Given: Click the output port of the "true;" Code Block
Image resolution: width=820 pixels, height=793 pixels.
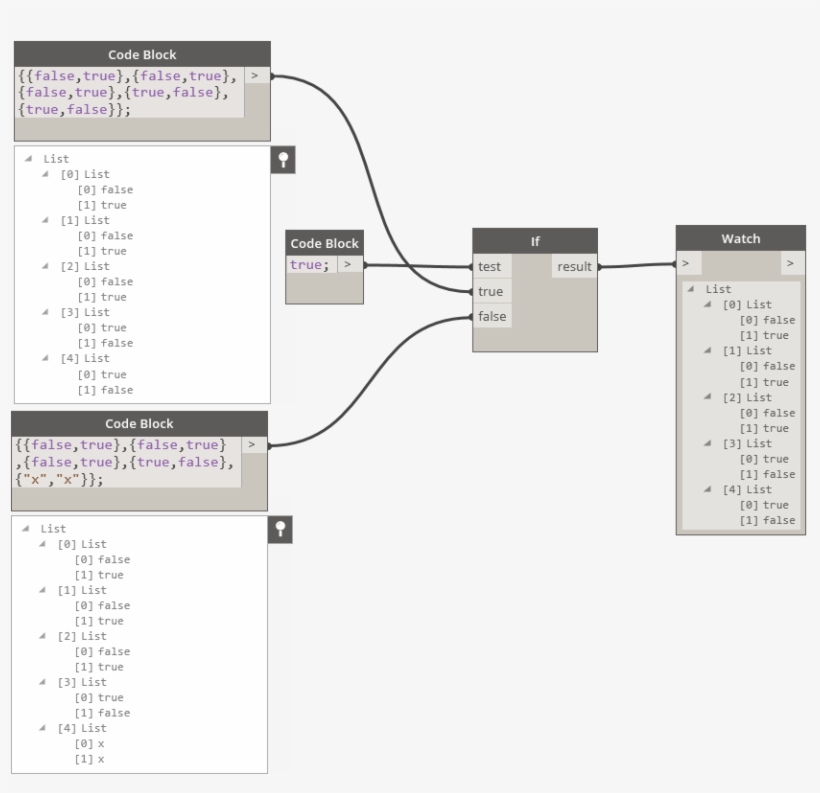Looking at the screenshot, I should (348, 265).
